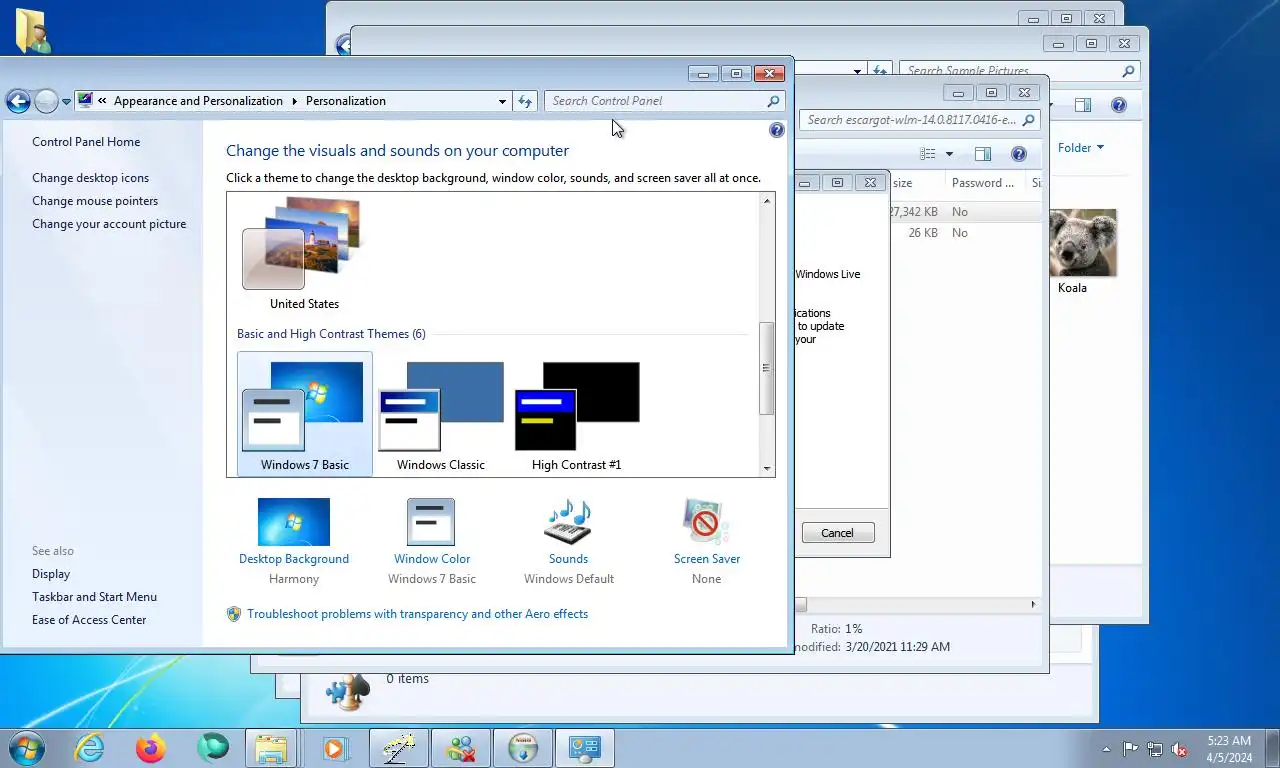Select the Windows Classic theme
The image size is (1280, 768).
point(441,416)
